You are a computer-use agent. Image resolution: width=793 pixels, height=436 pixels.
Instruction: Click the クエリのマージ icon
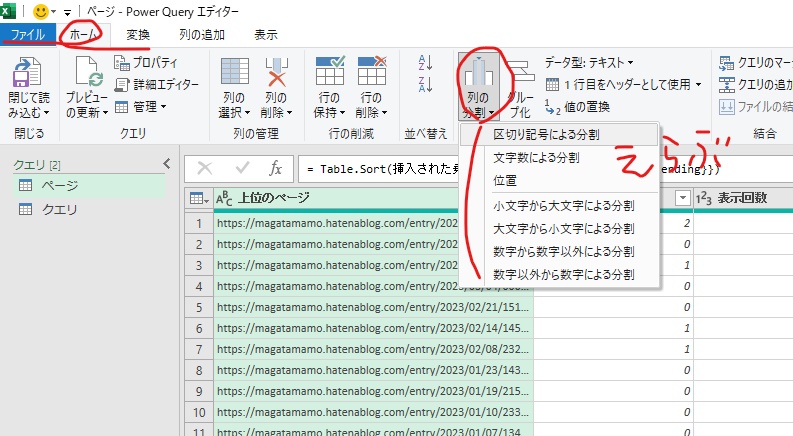(x=727, y=63)
